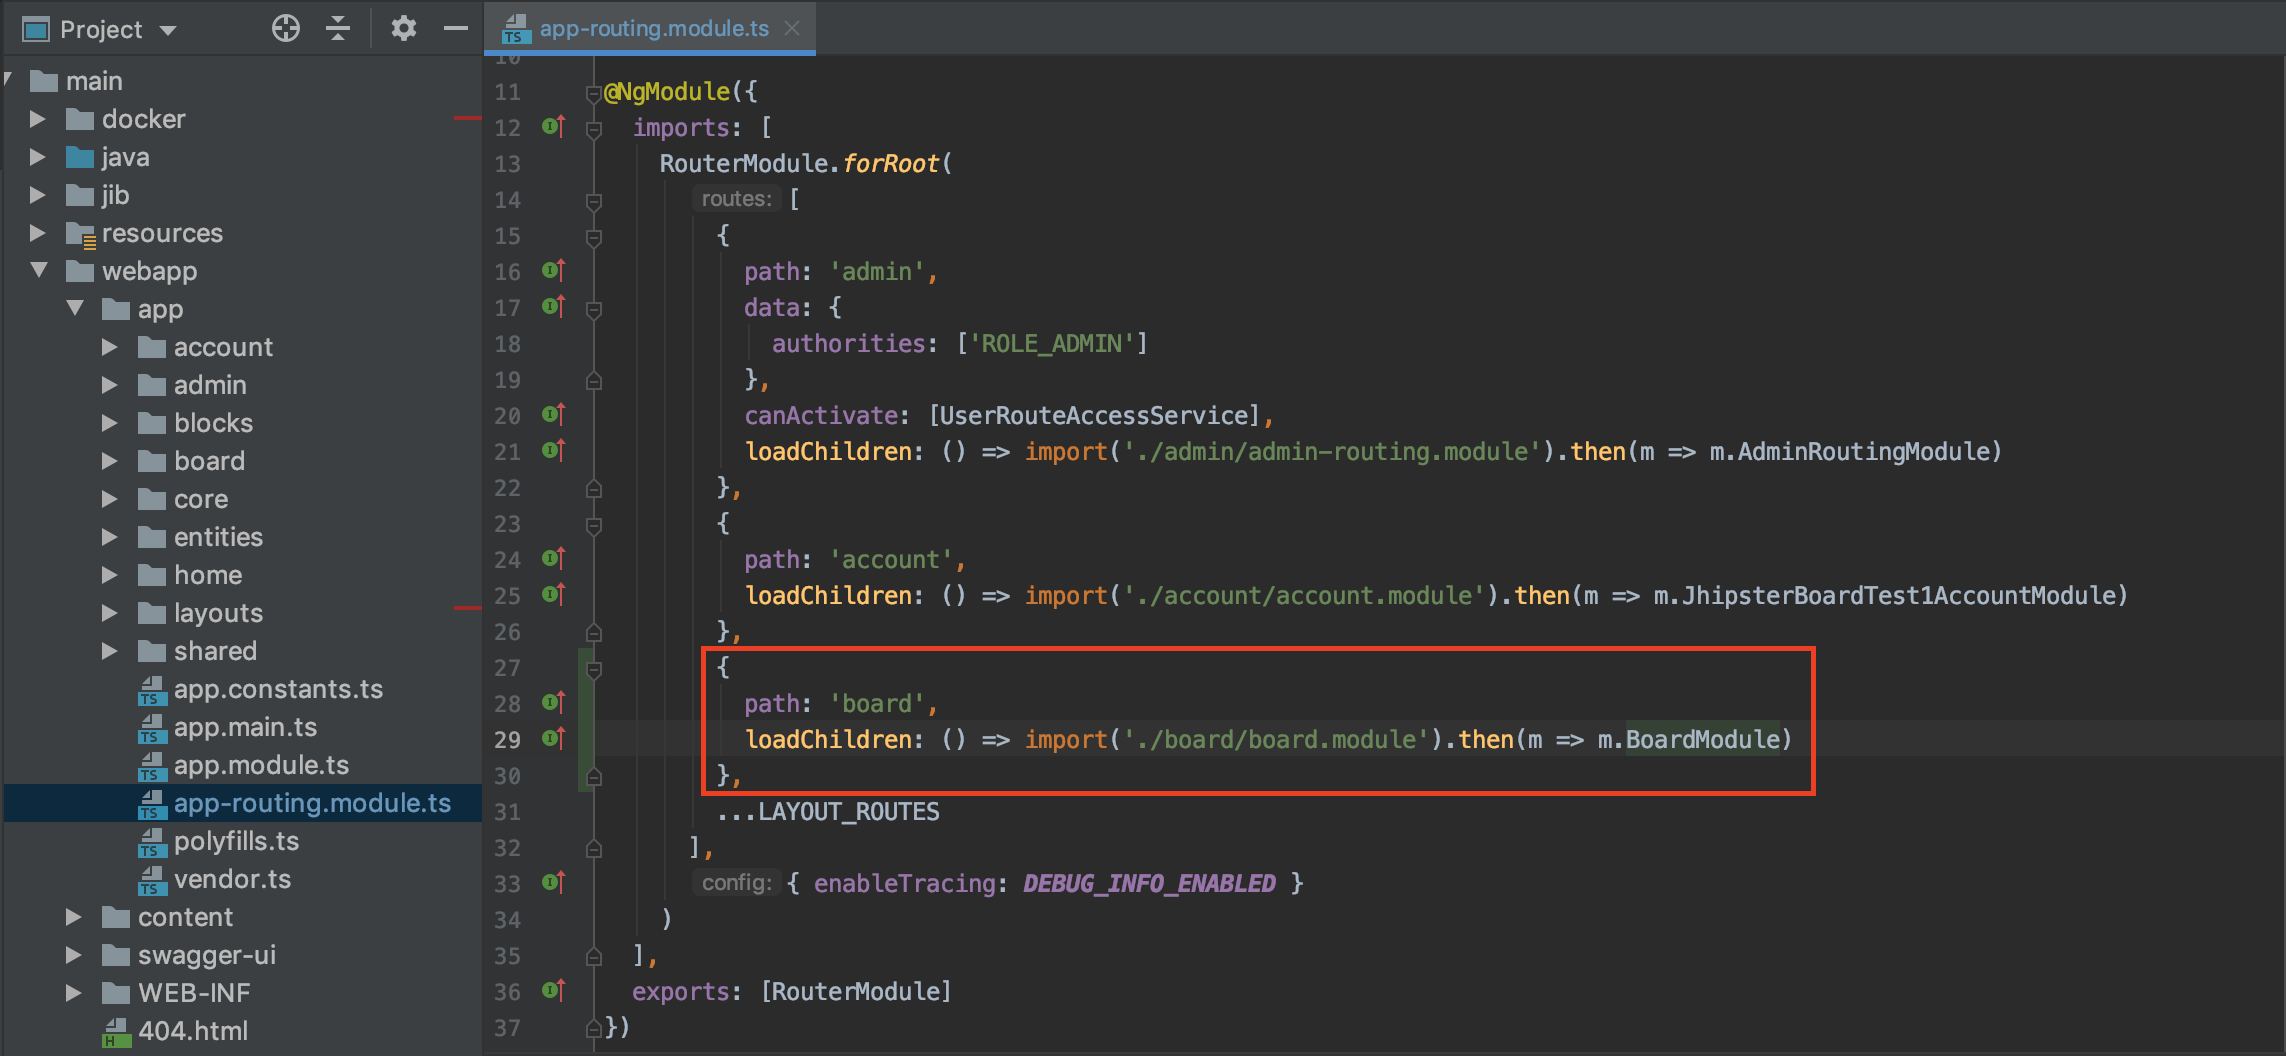Viewport: 2286px width, 1056px height.
Task: Select 404.html file in tree
Action: point(192,1031)
